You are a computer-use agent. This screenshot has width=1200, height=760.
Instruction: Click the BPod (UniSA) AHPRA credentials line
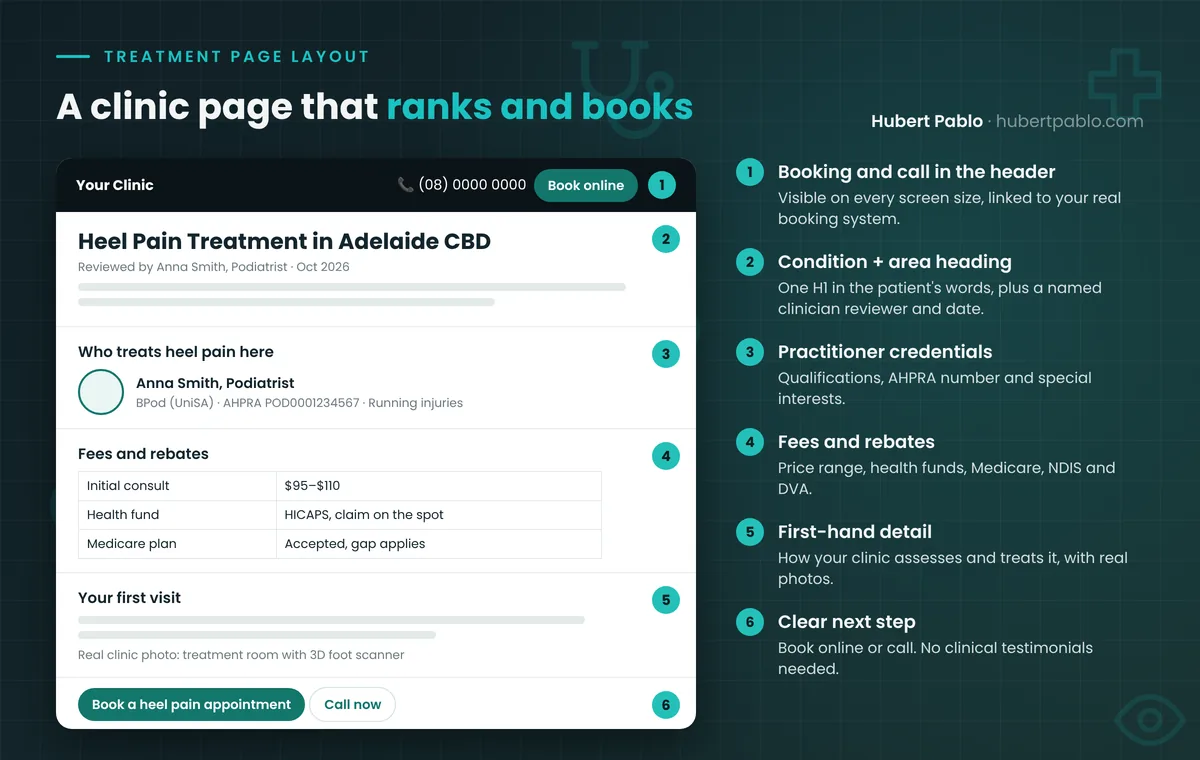point(299,403)
